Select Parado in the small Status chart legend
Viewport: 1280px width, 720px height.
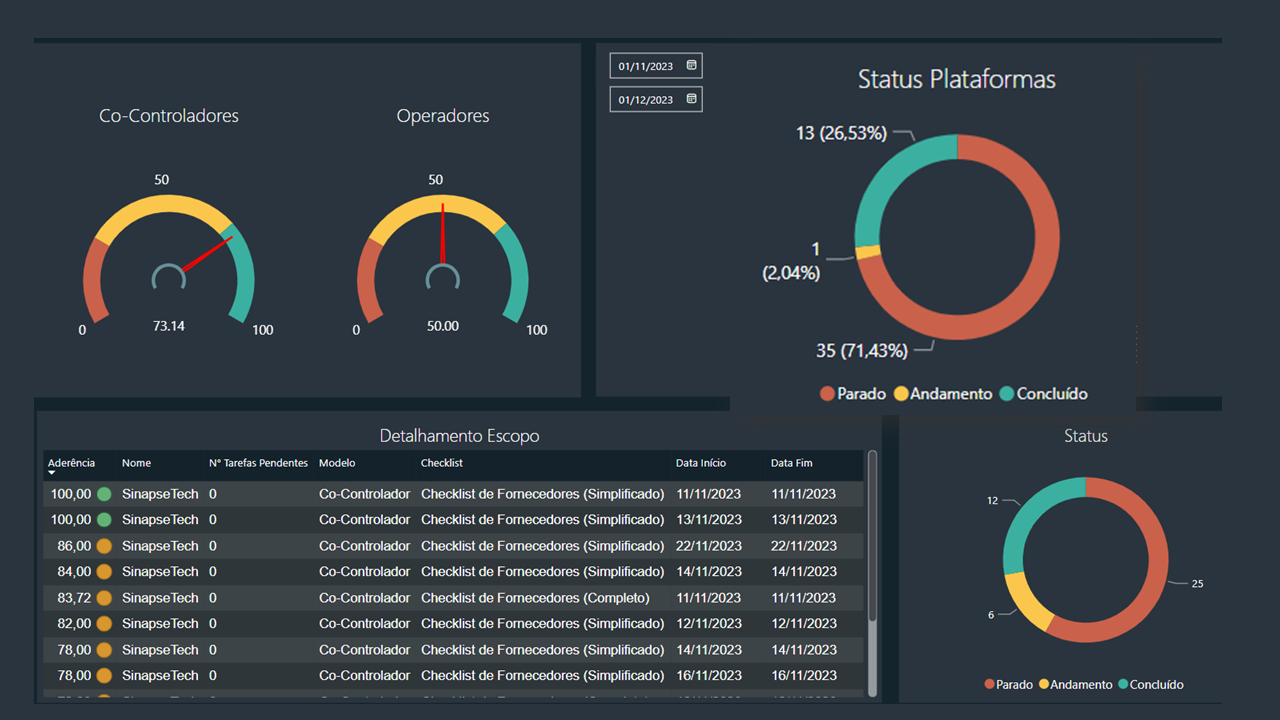[1009, 685]
